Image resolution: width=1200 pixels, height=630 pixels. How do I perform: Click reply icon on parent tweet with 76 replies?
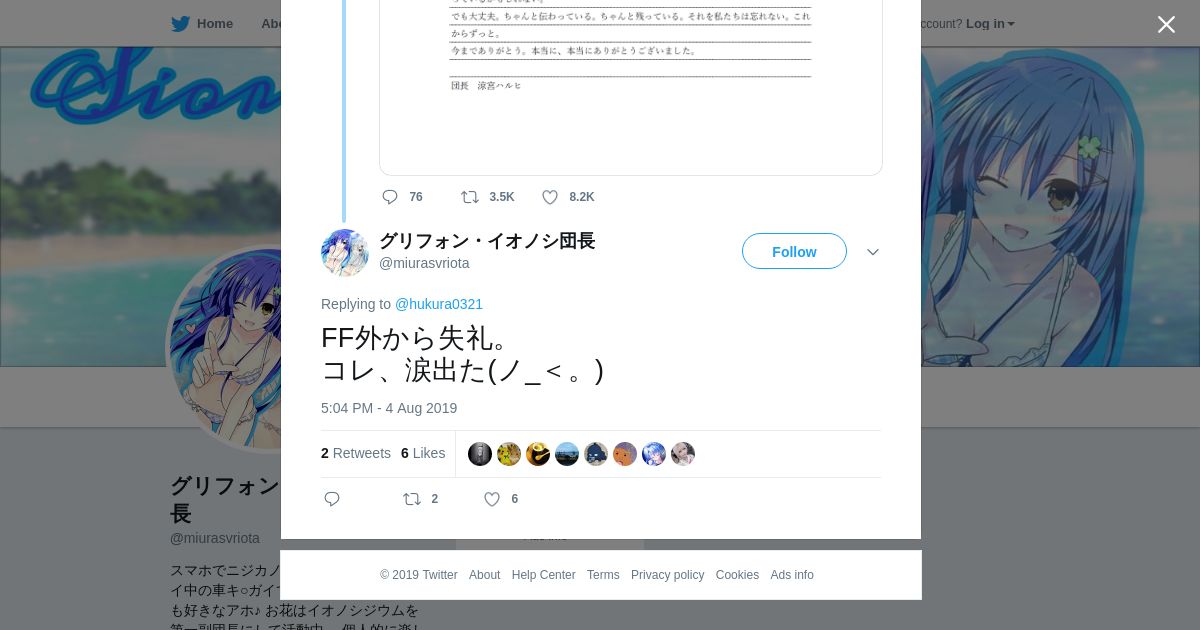[x=390, y=197]
